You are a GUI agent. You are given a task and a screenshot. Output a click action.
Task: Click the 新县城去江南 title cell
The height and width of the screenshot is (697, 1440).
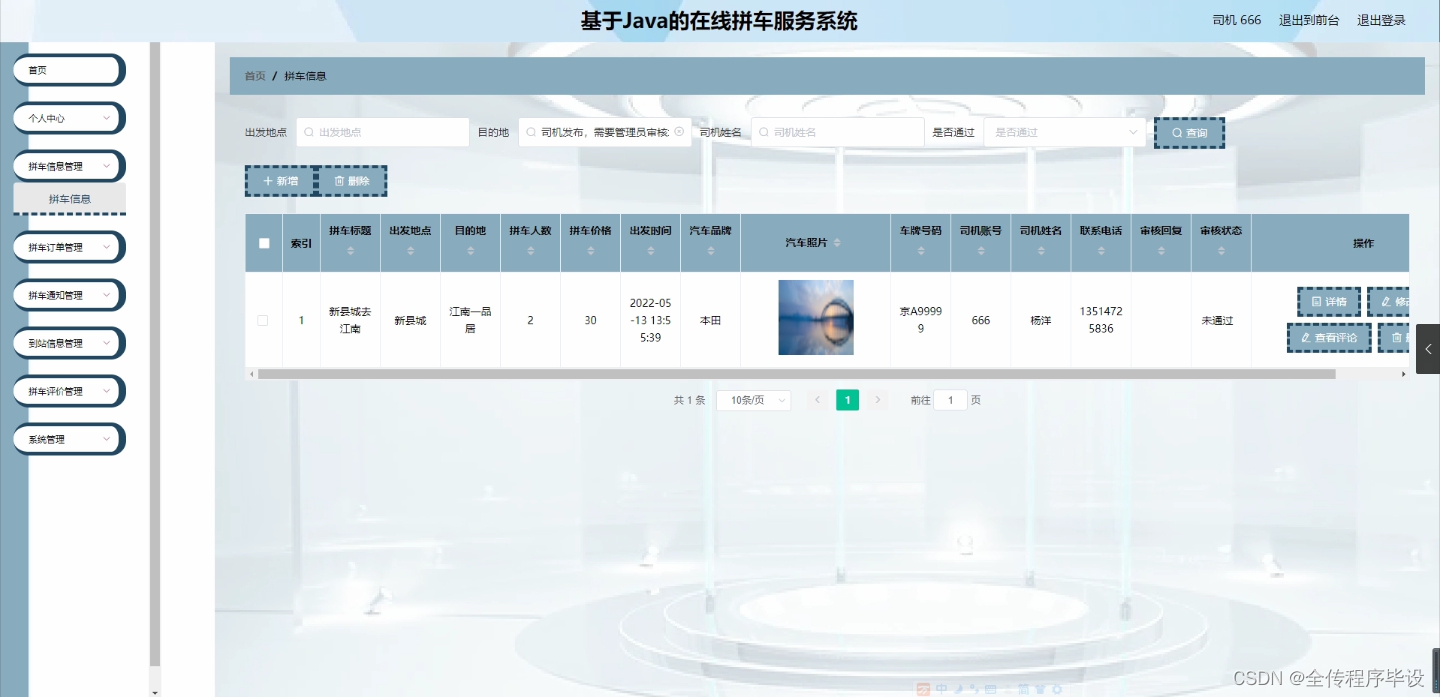pyautogui.click(x=350, y=320)
